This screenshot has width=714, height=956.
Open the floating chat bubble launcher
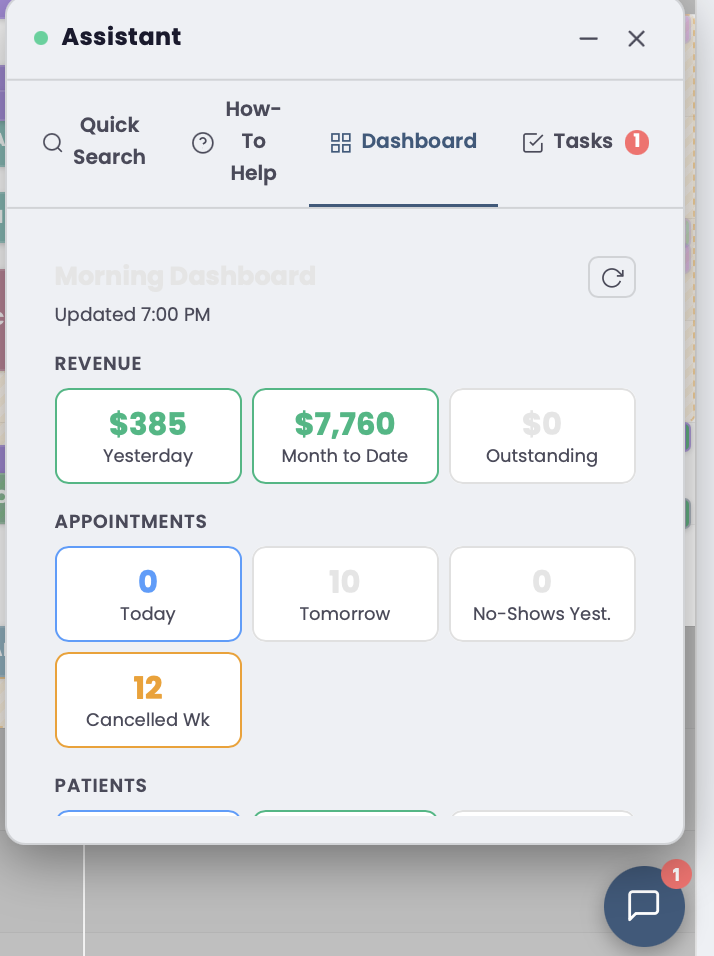pyautogui.click(x=644, y=907)
